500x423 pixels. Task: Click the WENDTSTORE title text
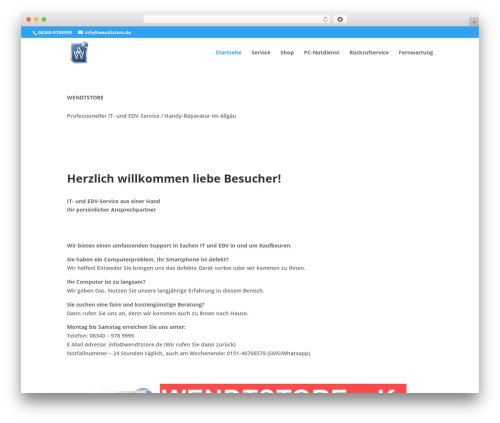[x=85, y=98]
